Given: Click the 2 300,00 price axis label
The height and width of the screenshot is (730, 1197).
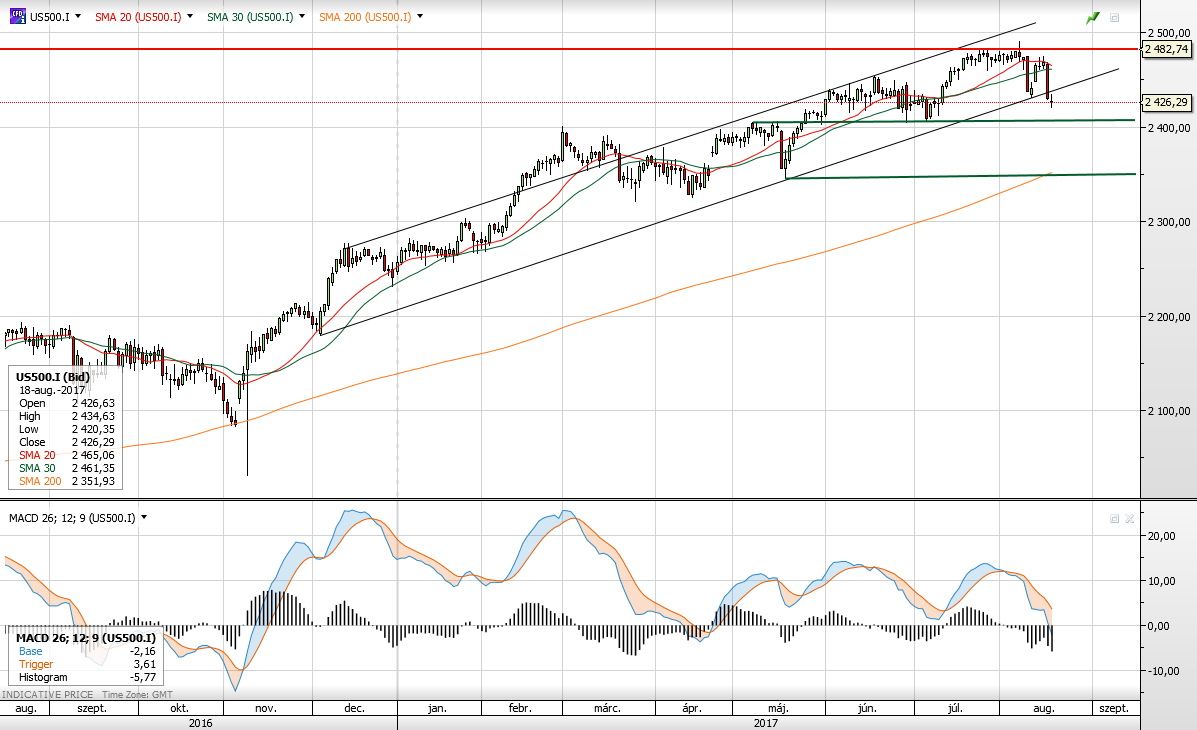Looking at the screenshot, I should pyautogui.click(x=1169, y=222).
